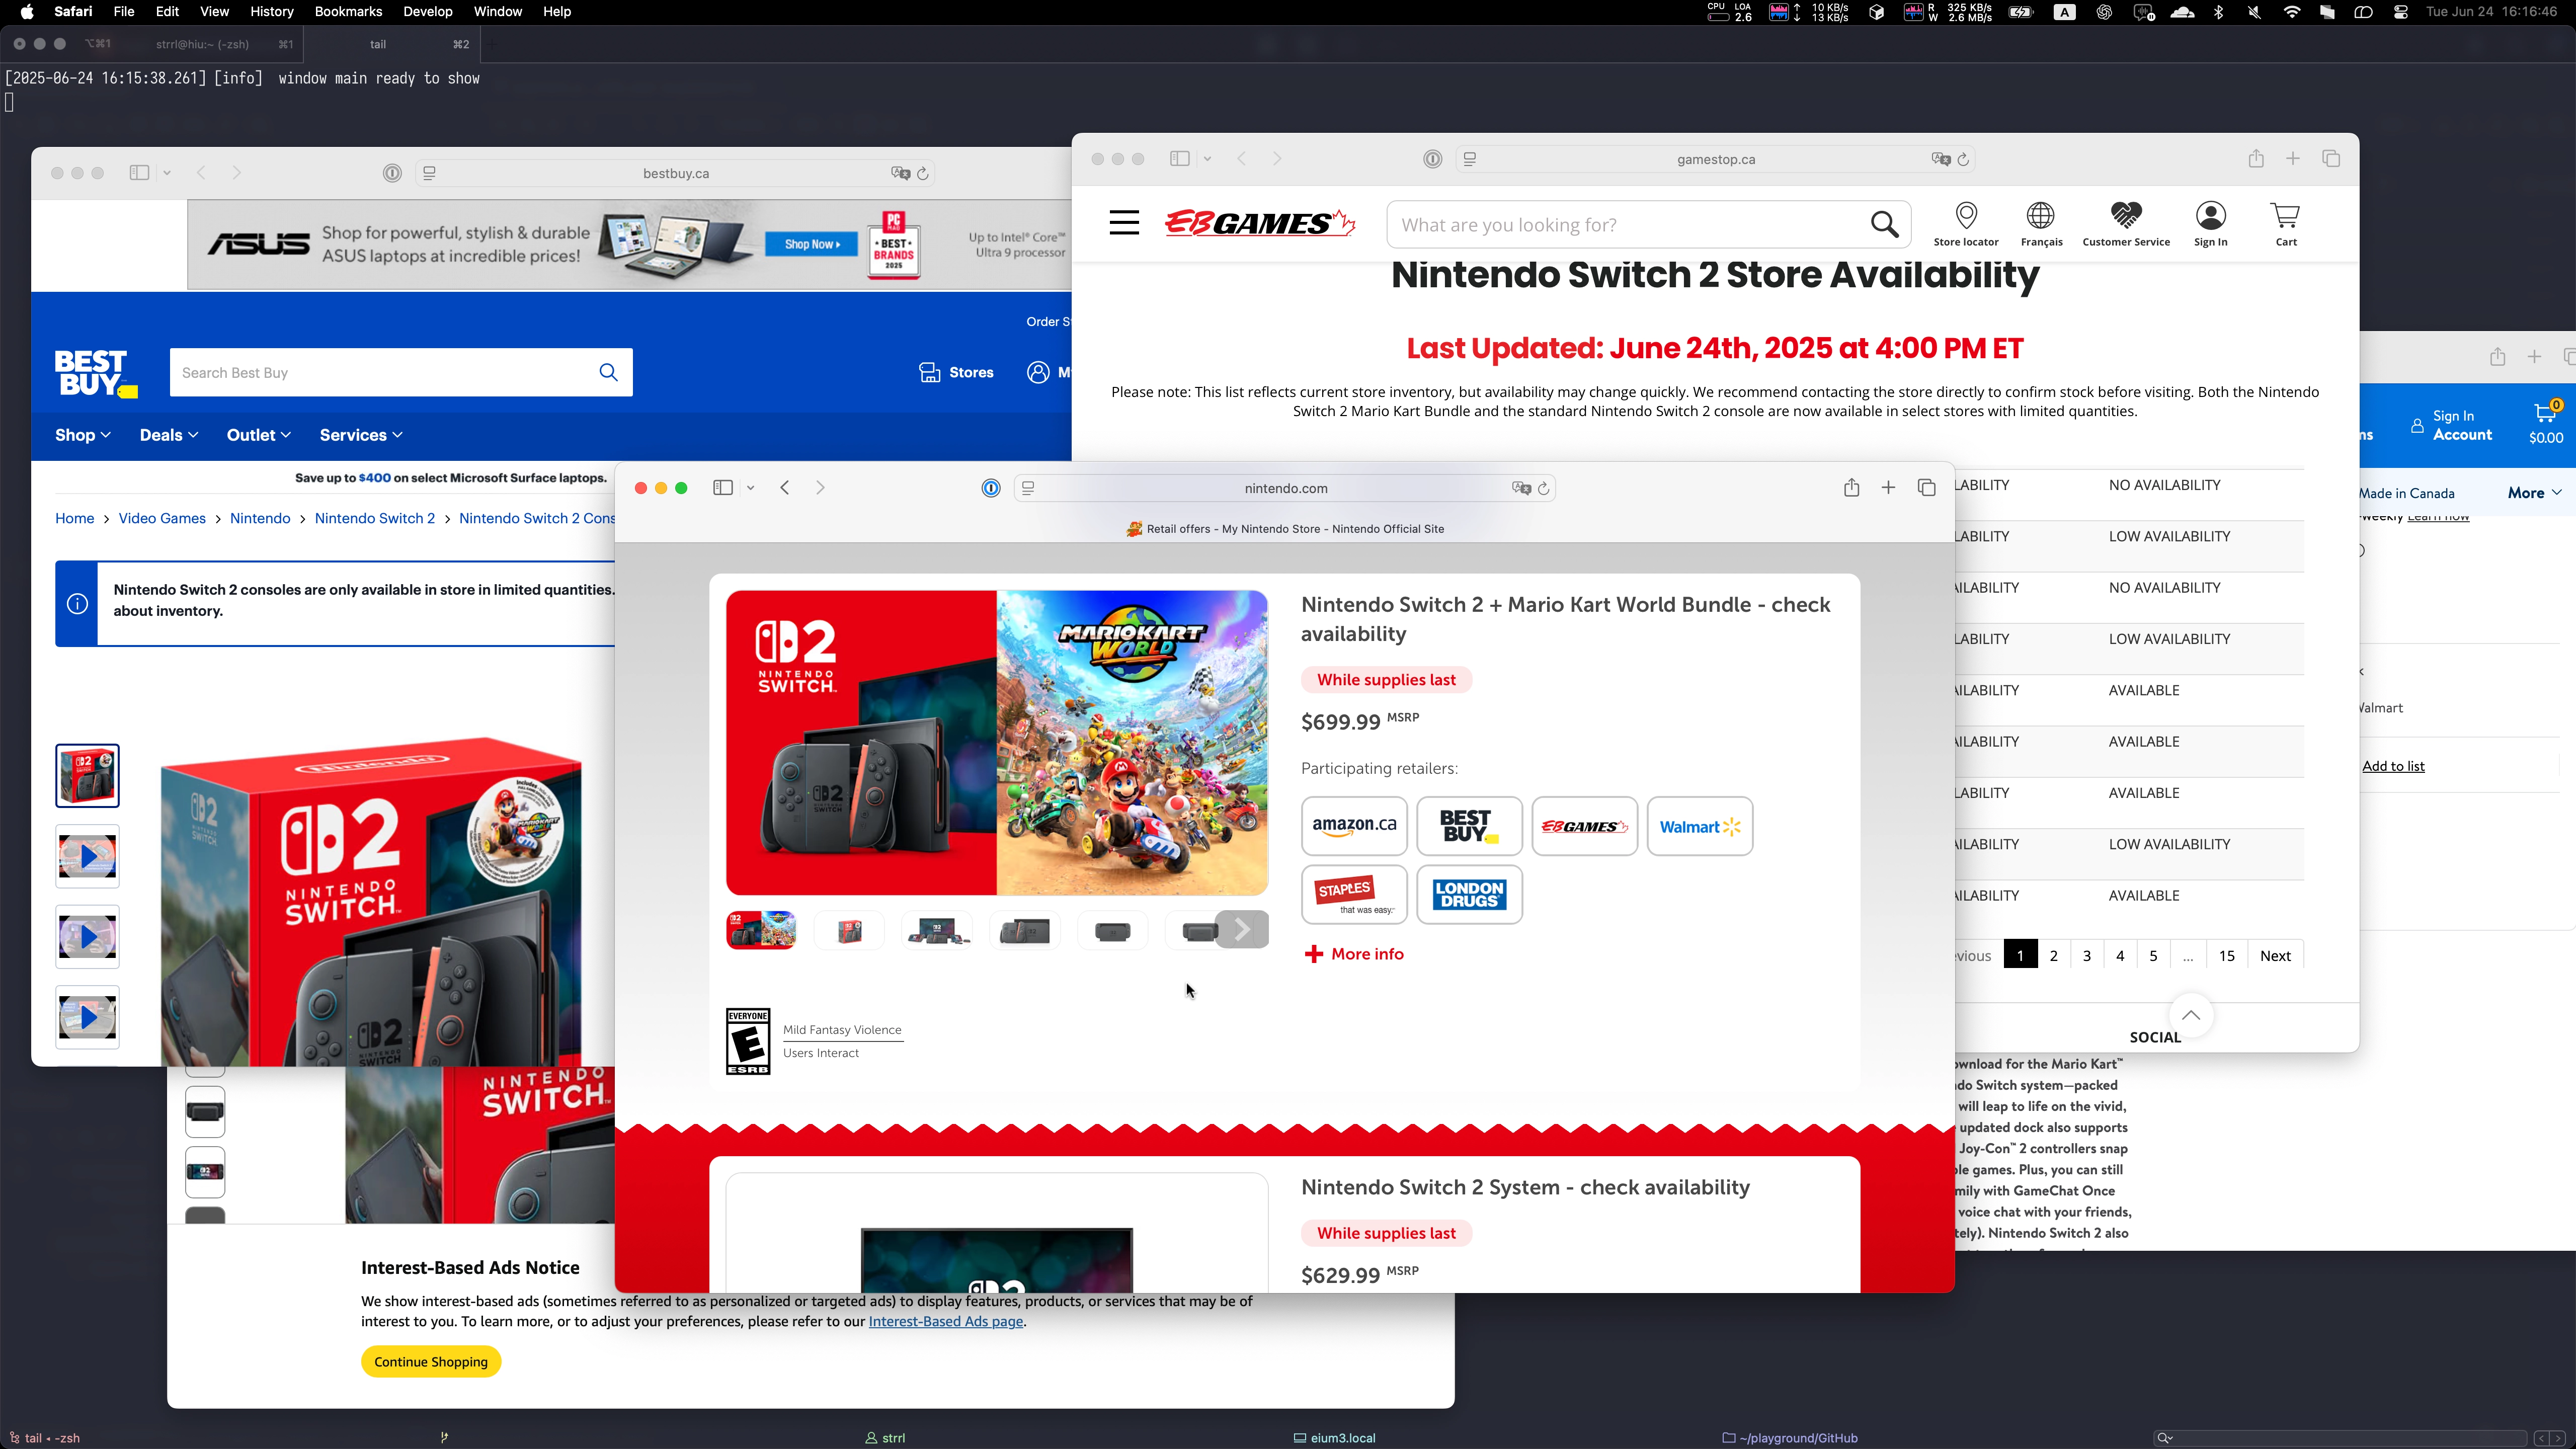Click the Customer Service icon on EB Games

coord(2126,222)
